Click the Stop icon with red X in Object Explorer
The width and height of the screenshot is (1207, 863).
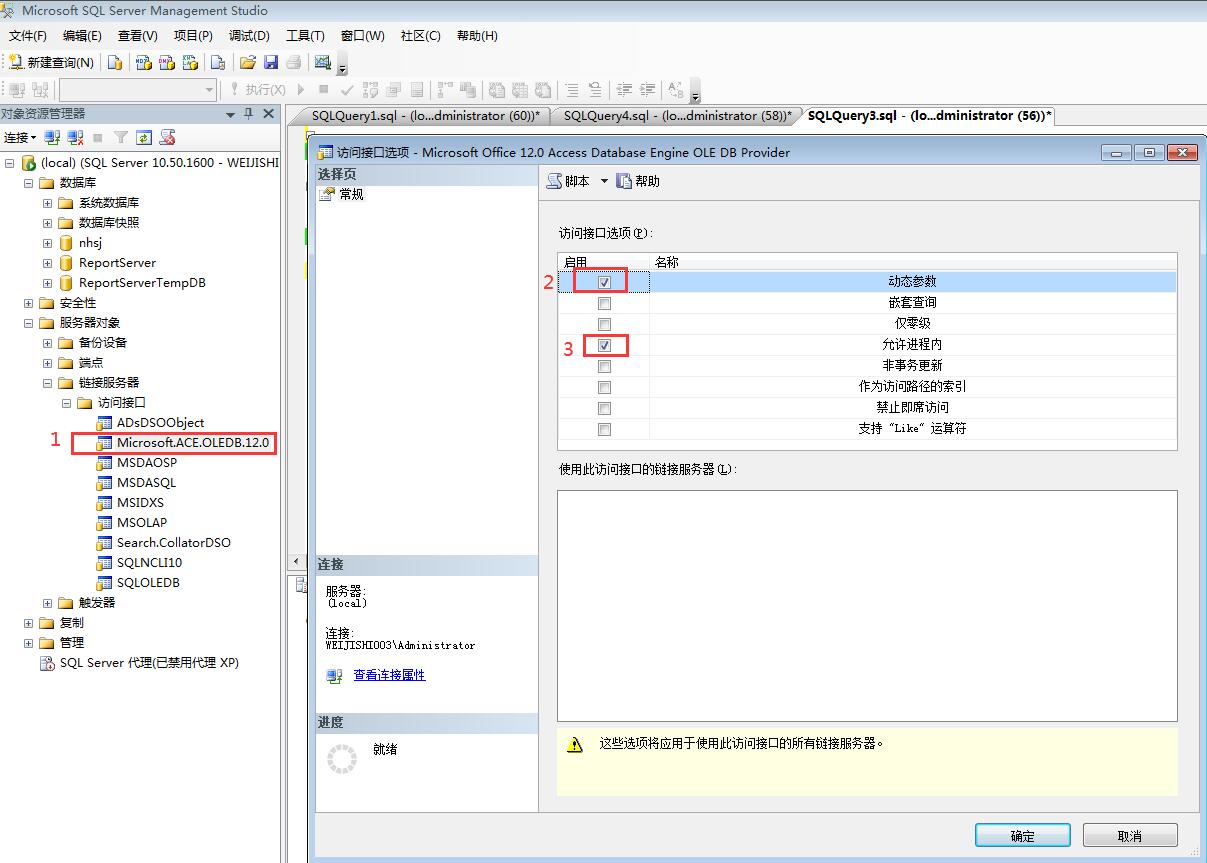[x=167, y=137]
